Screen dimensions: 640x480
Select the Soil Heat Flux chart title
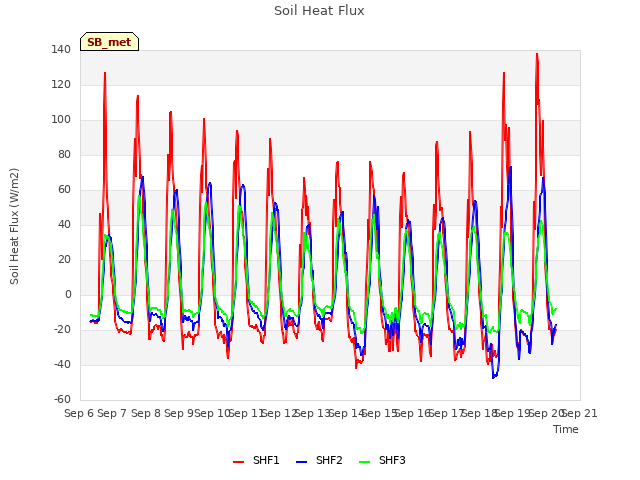[319, 11]
